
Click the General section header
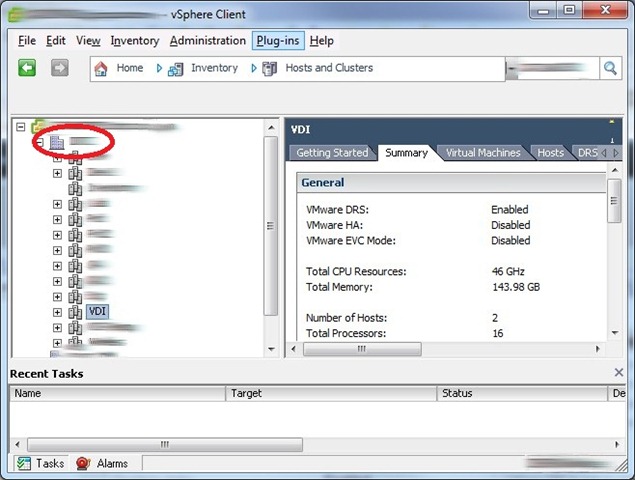click(x=451, y=183)
